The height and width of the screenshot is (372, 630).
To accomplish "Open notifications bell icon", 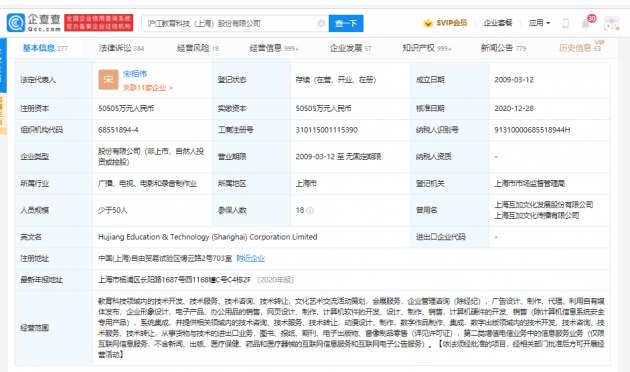I will (x=586, y=24).
